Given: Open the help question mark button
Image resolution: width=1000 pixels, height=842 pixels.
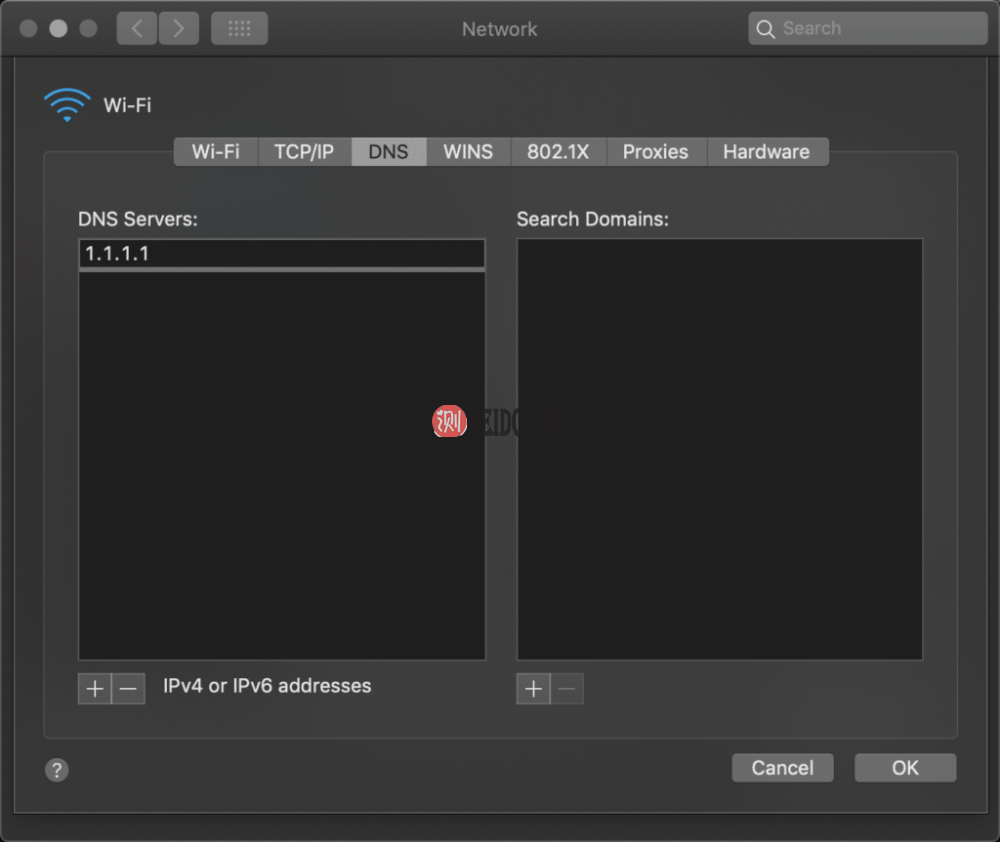Looking at the screenshot, I should coord(57,770).
